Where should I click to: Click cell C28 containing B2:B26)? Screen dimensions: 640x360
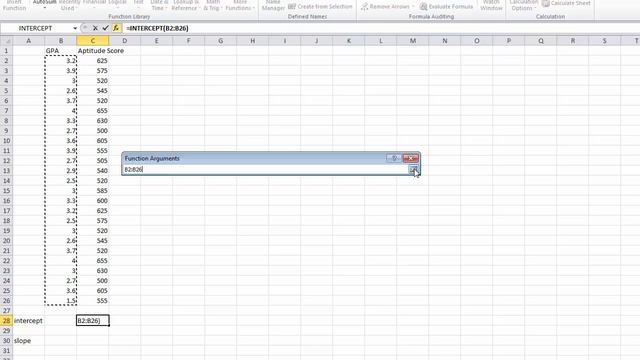pos(93,320)
